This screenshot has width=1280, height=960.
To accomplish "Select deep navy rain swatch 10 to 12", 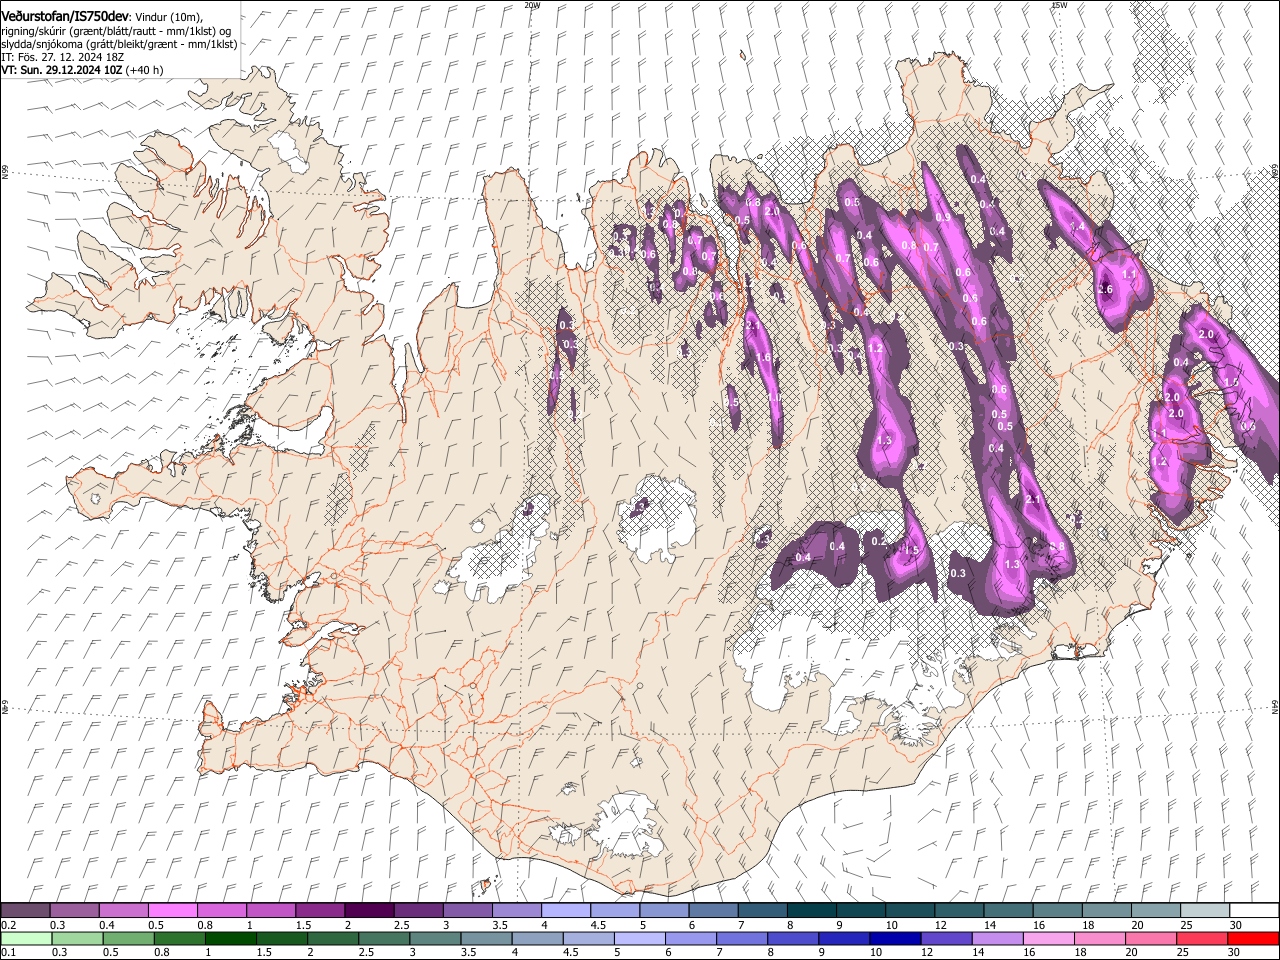I will click(895, 938).
